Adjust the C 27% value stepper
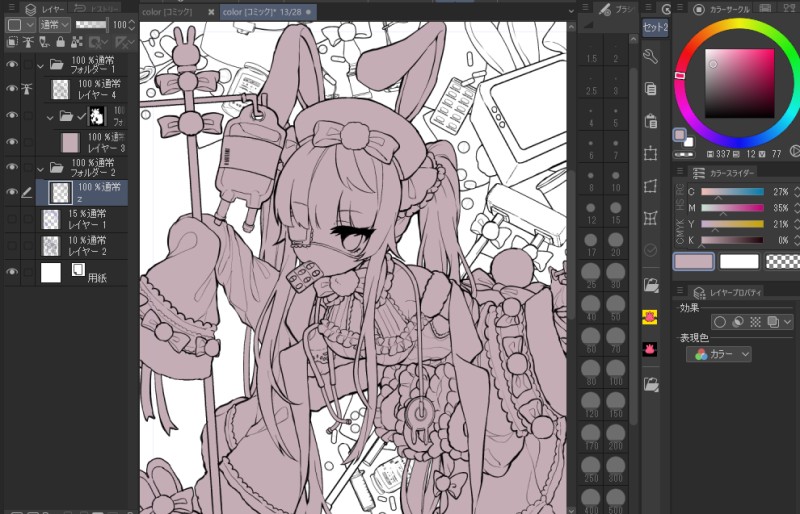The width and height of the screenshot is (800, 514). pos(796,192)
